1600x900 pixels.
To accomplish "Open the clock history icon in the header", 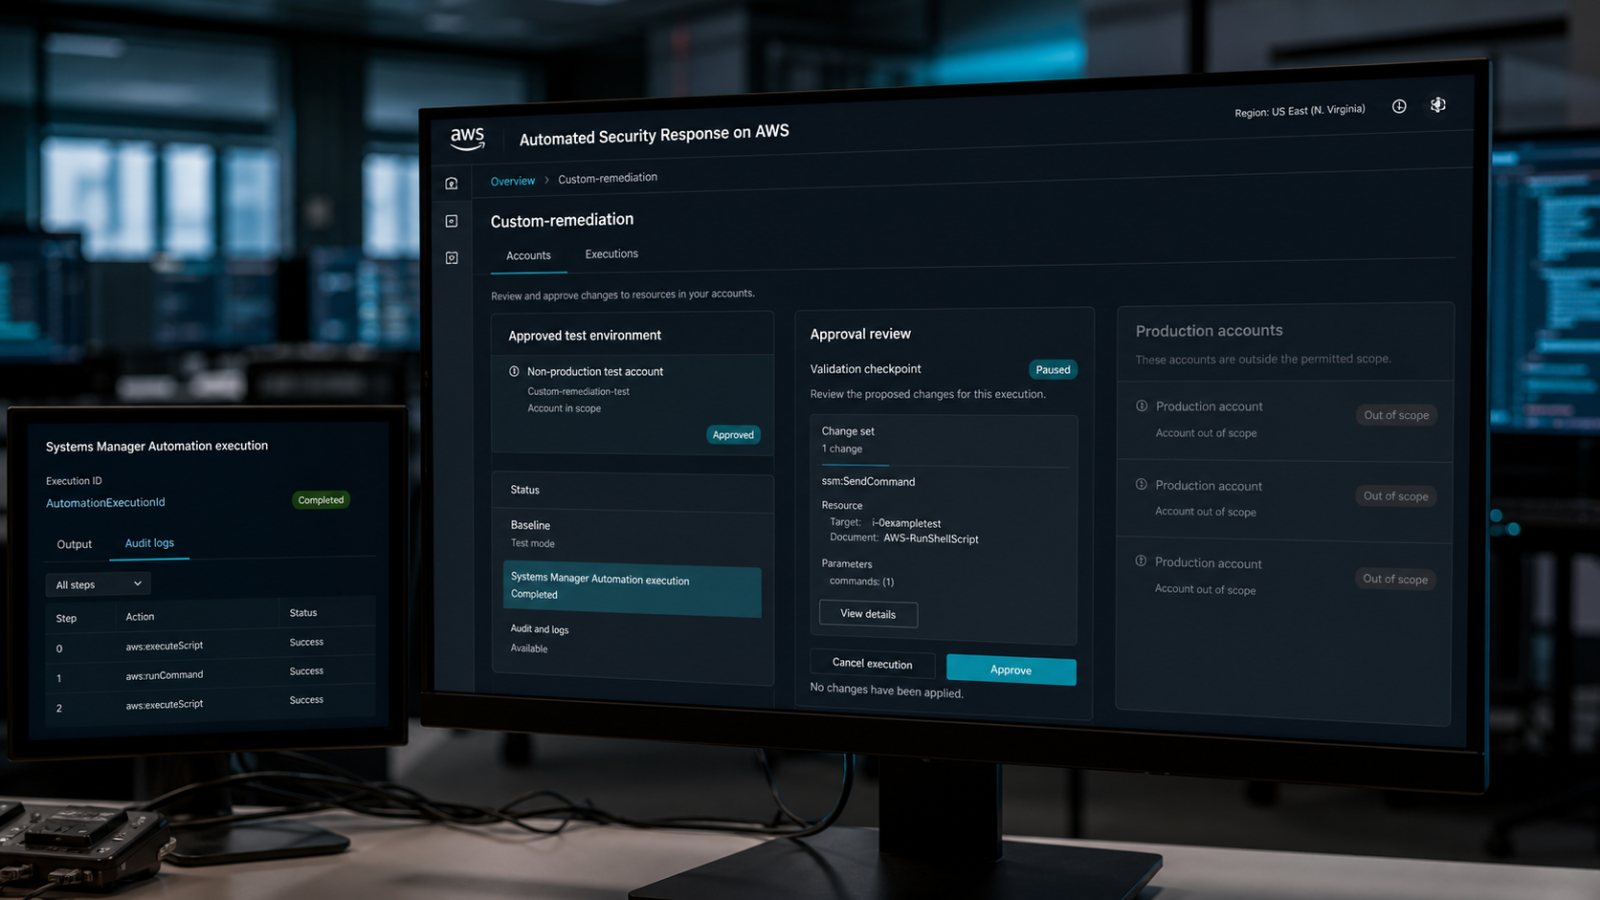I will 1399,106.
